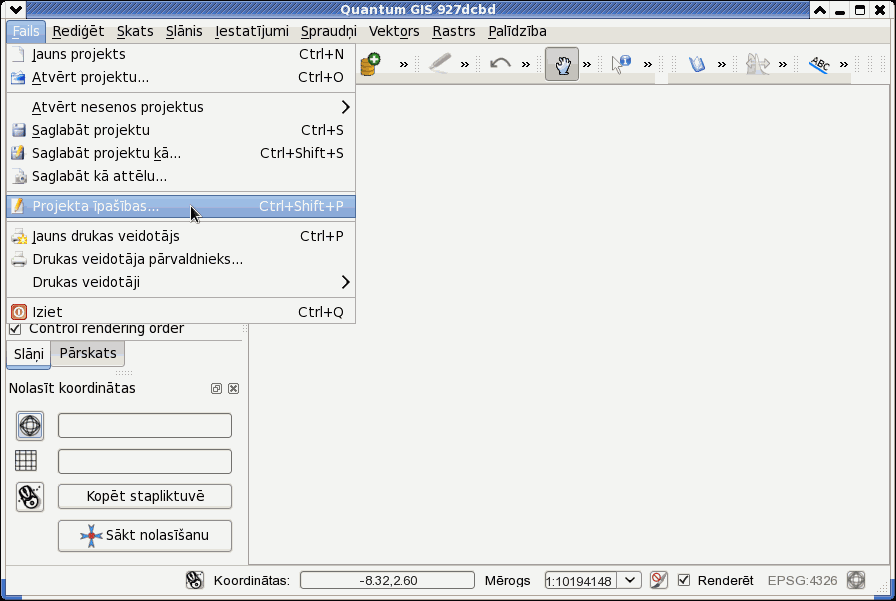Click the greyed histogram stretch toolbar icon

758,64
